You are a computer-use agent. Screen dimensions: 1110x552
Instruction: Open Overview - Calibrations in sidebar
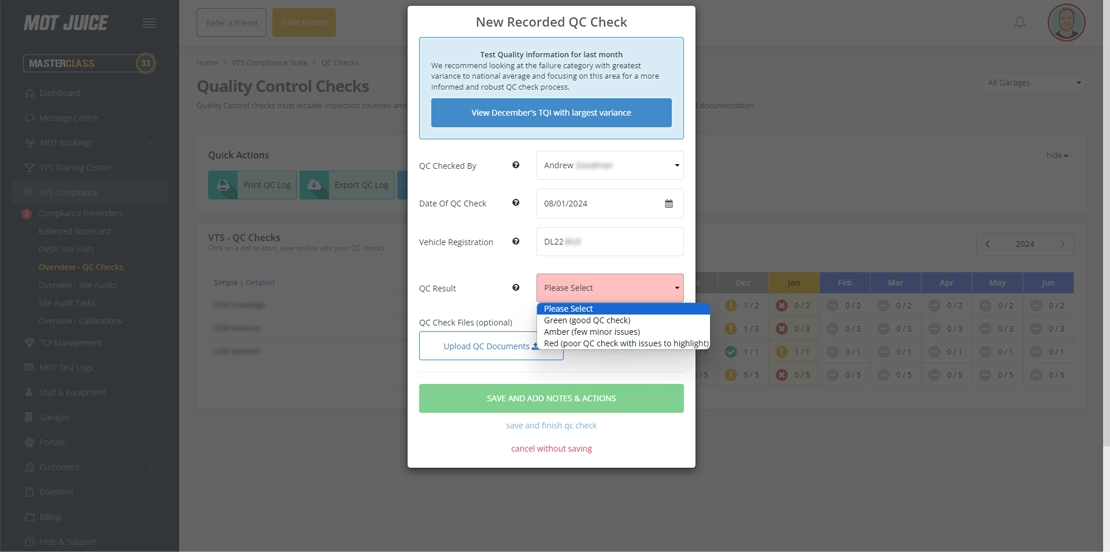point(80,321)
